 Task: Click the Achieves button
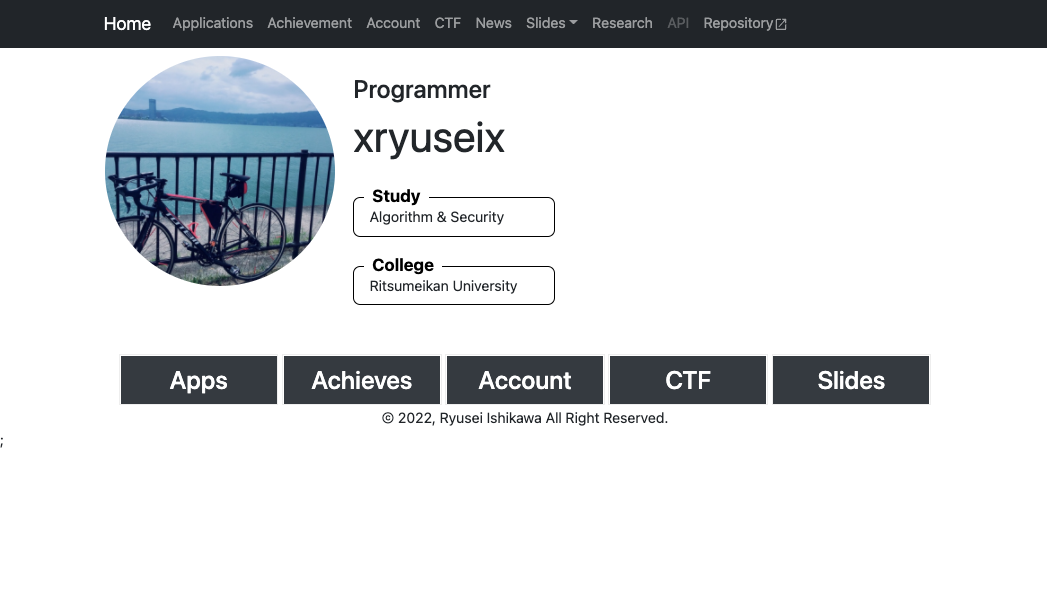pos(362,380)
